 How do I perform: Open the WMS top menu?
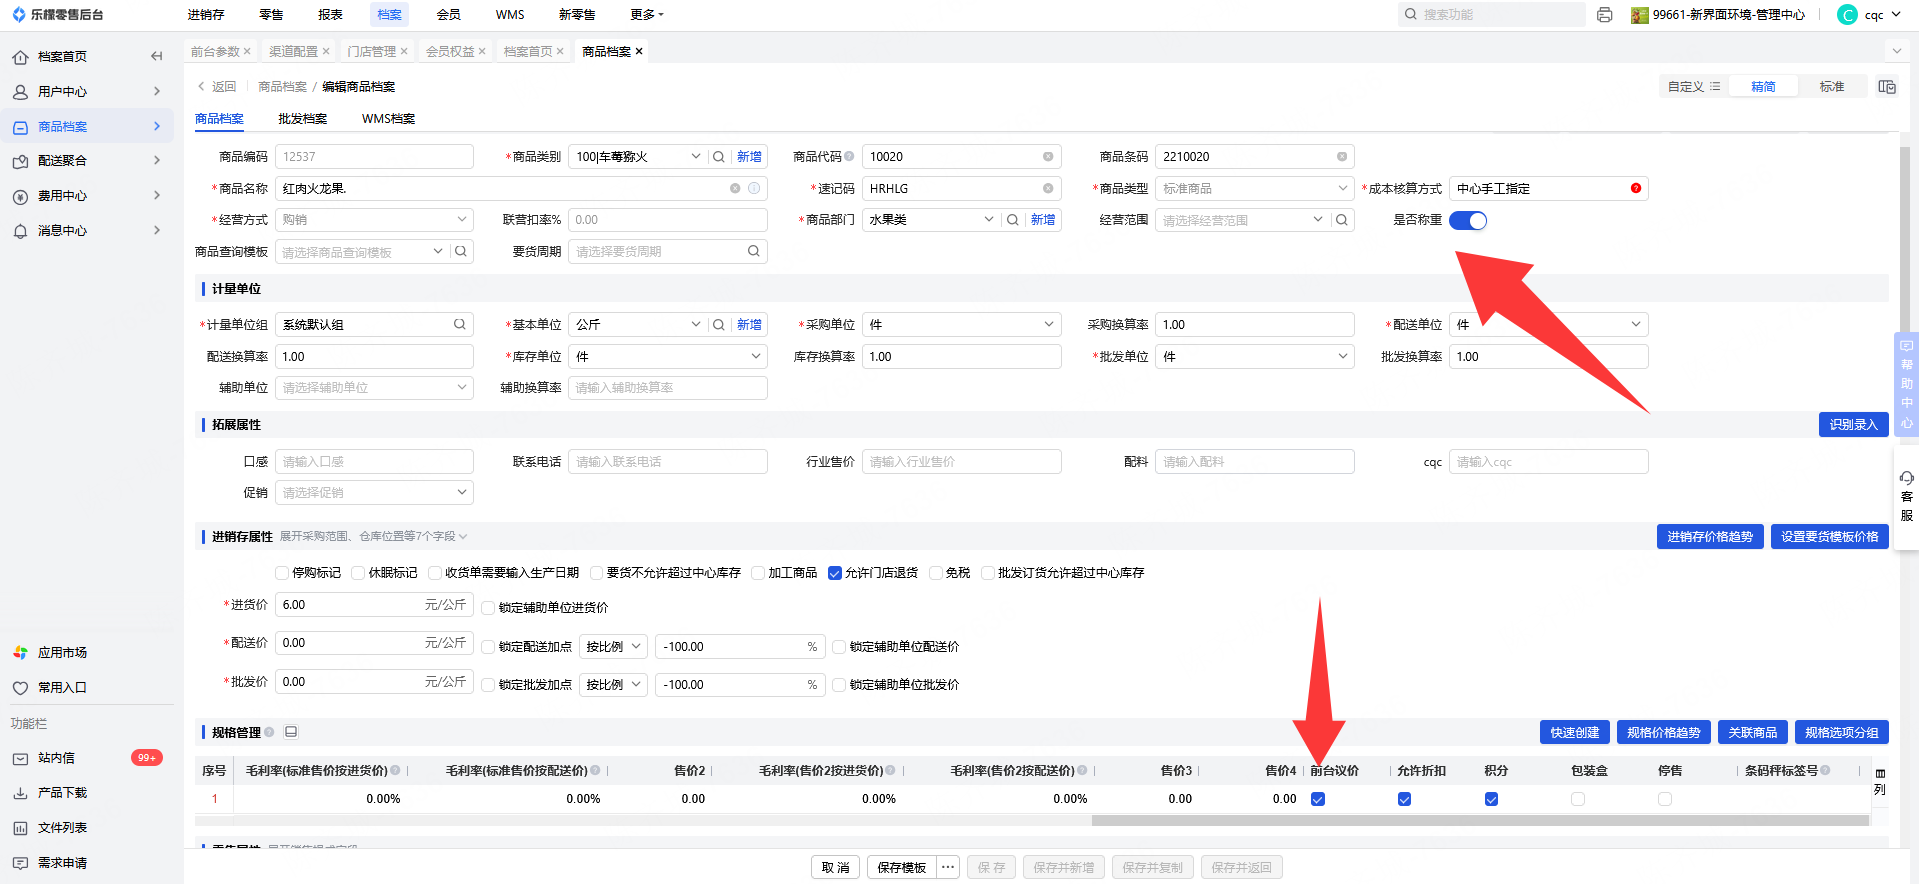click(510, 15)
